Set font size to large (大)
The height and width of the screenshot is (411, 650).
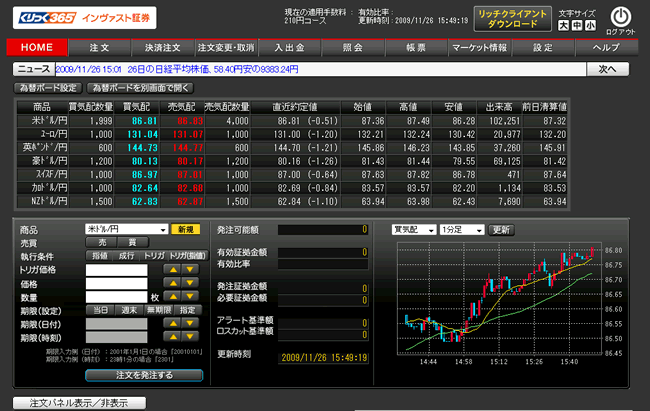[x=563, y=26]
